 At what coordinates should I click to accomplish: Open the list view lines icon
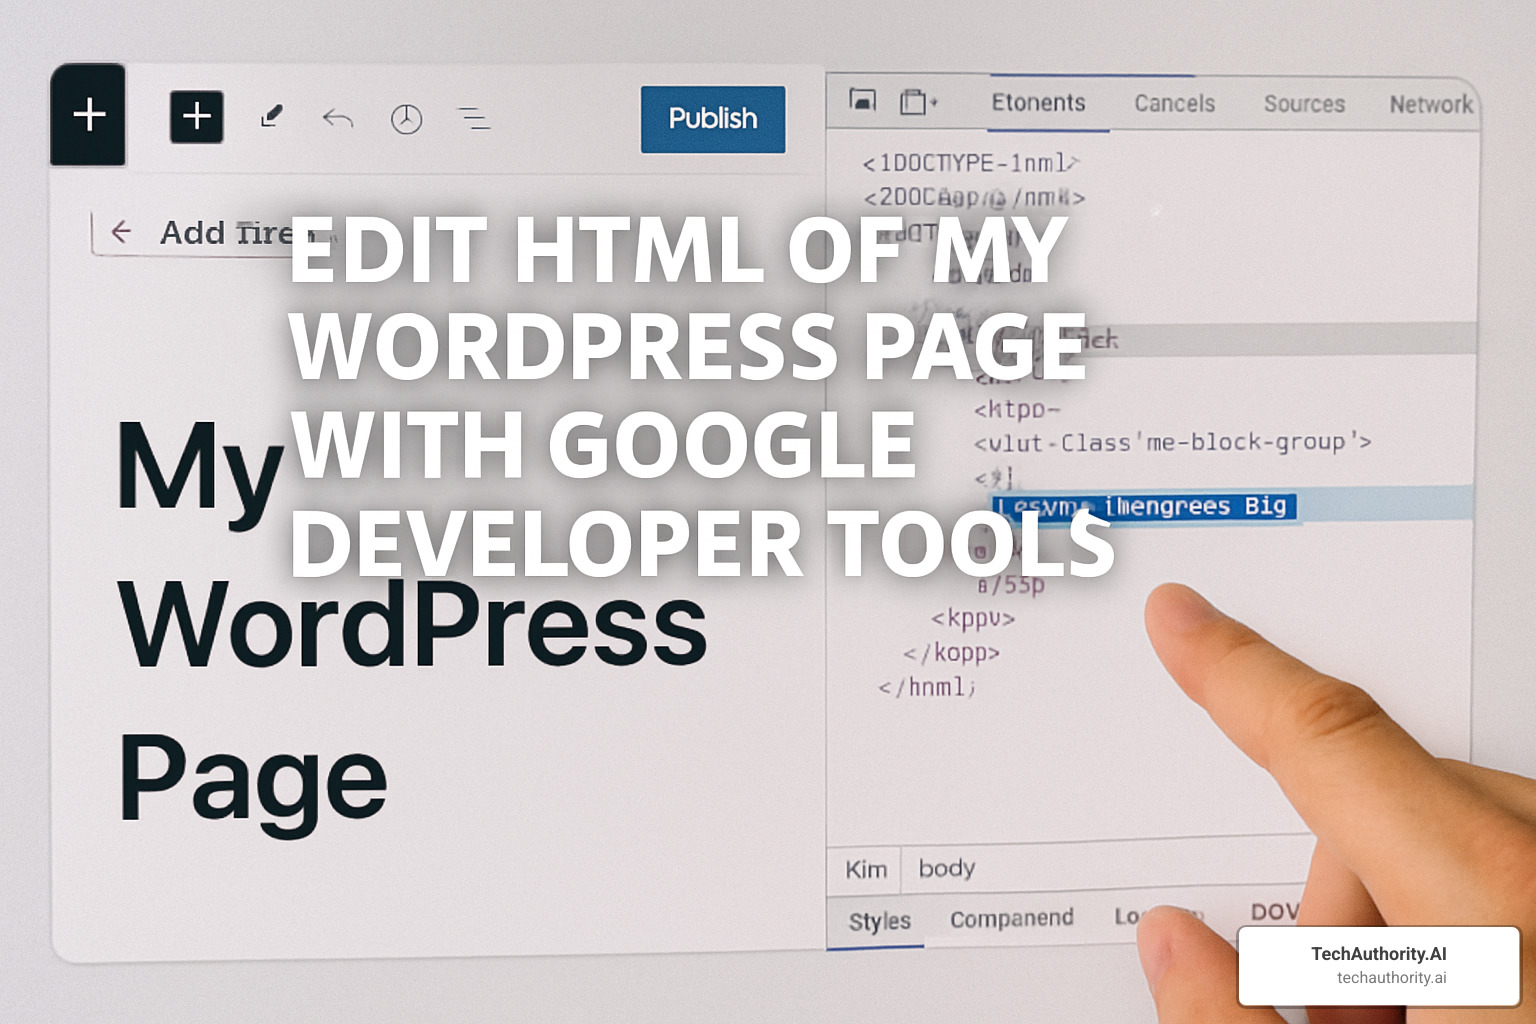pos(474,119)
